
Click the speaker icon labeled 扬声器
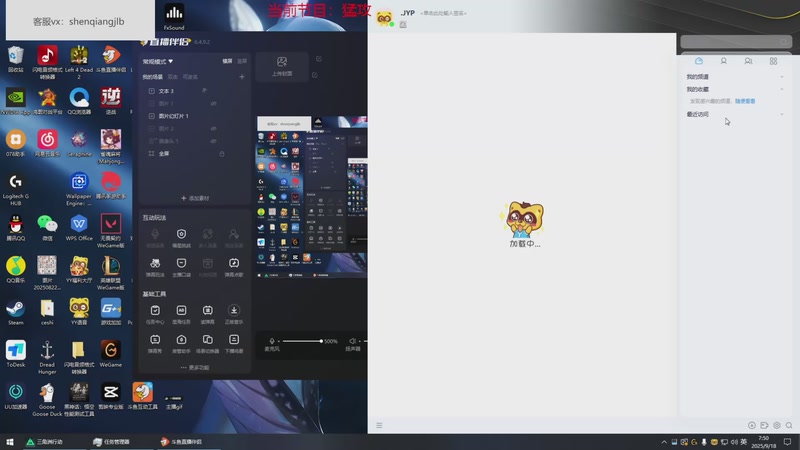pyautogui.click(x=353, y=341)
